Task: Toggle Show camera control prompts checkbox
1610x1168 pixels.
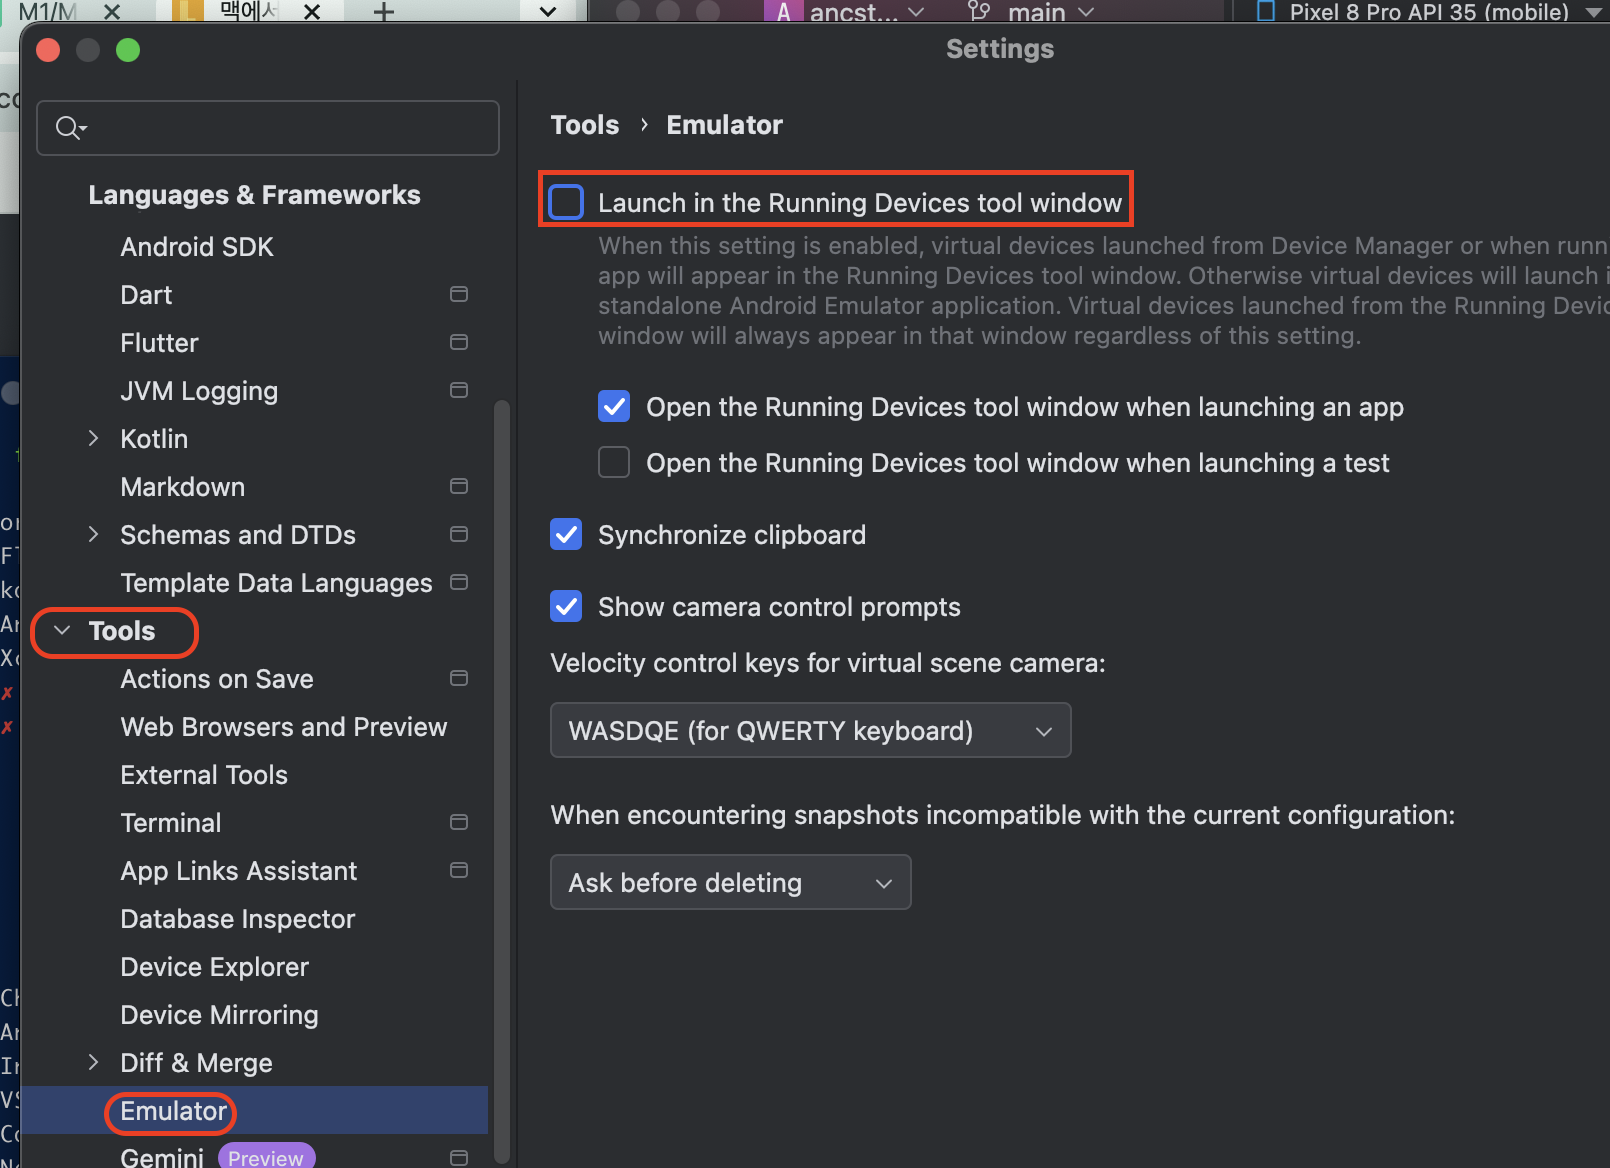Action: pos(566,606)
